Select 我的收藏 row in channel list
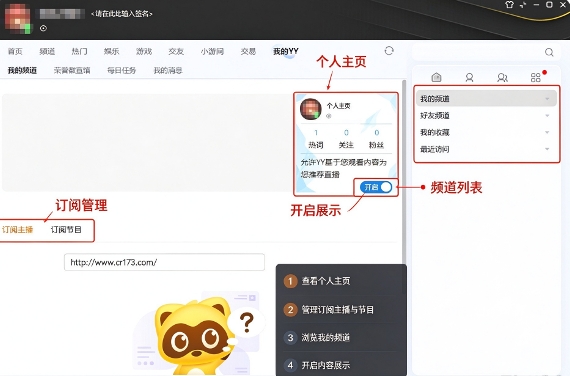The height and width of the screenshot is (376, 570). click(x=486, y=132)
